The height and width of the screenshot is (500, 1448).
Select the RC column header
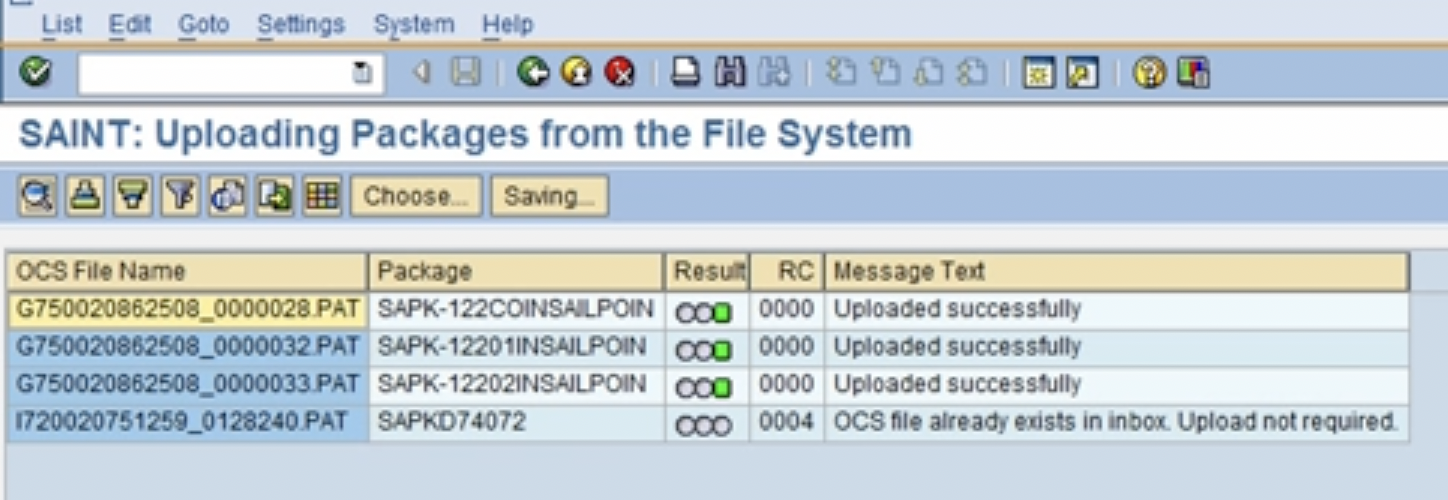pos(787,272)
